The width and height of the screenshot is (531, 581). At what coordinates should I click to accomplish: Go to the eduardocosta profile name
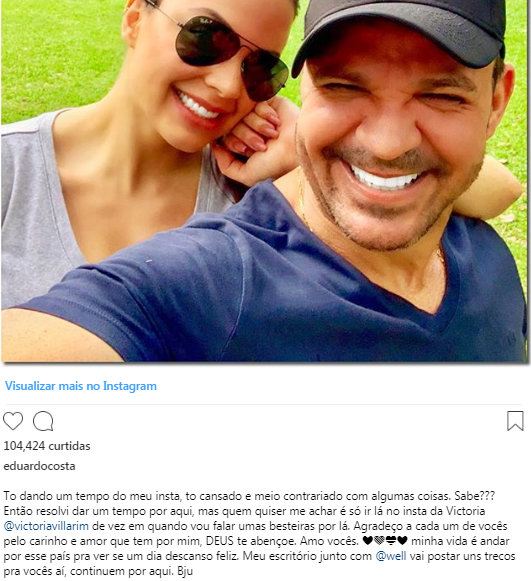click(39, 466)
